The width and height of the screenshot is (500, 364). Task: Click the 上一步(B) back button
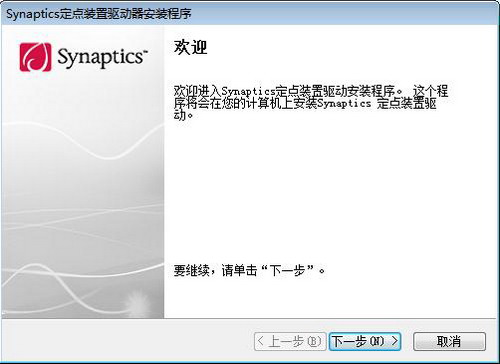290,341
